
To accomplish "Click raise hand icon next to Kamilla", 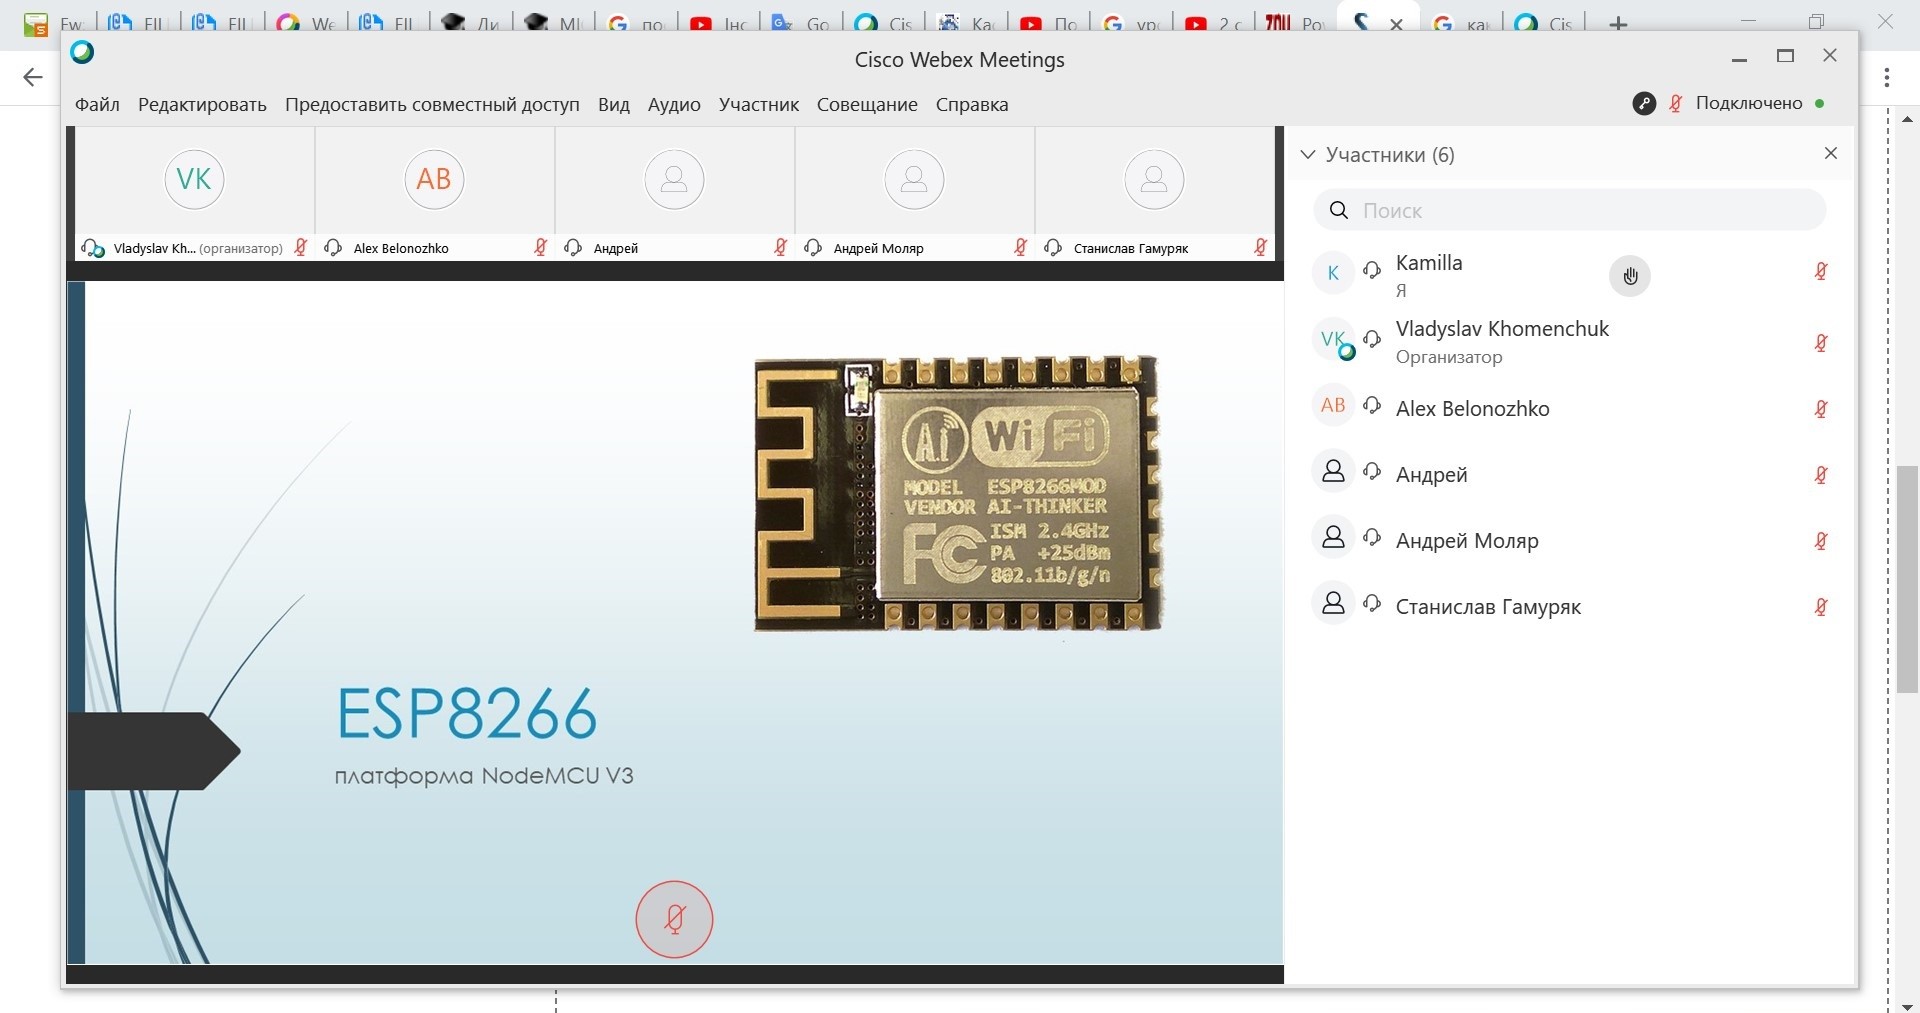I will pyautogui.click(x=1630, y=276).
